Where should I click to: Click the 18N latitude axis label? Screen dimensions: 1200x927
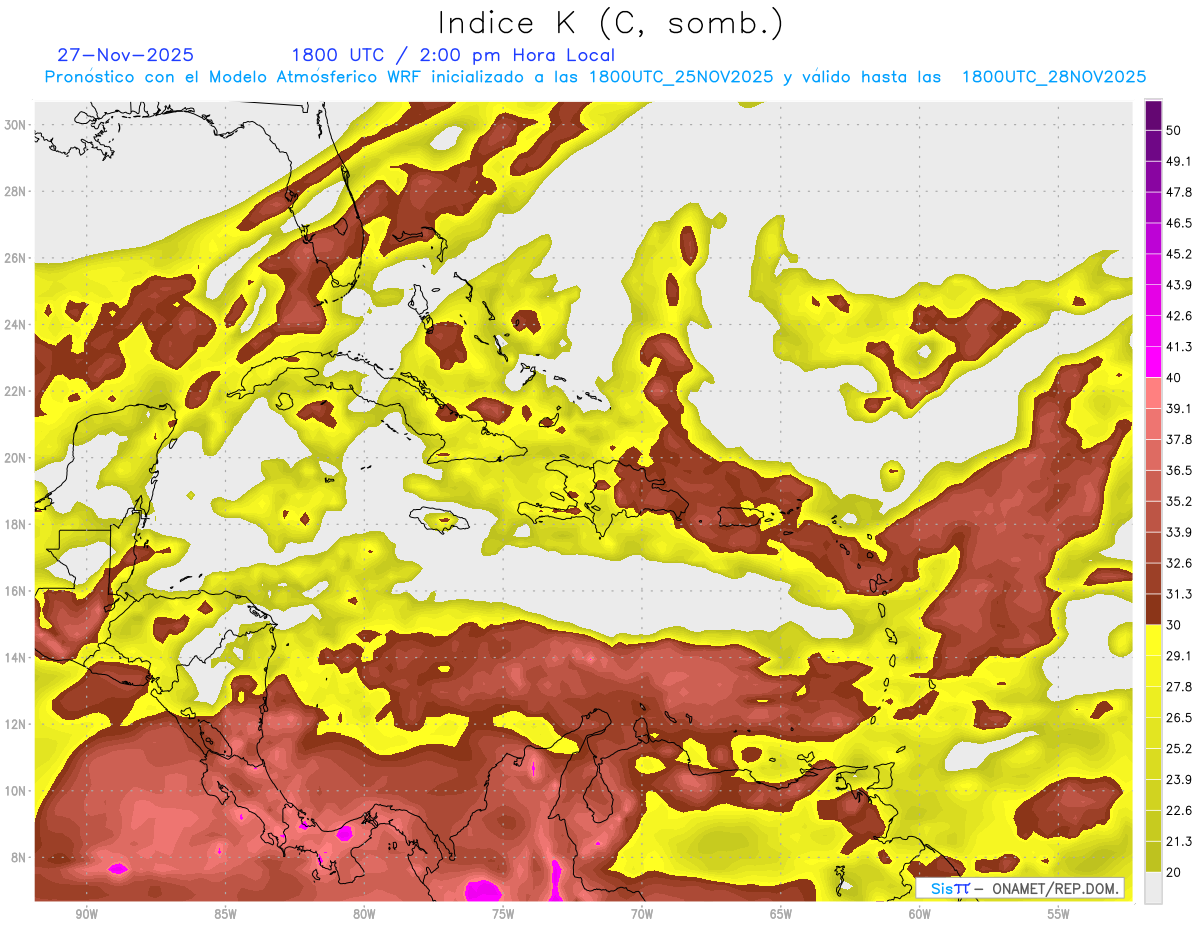click(x=15, y=524)
